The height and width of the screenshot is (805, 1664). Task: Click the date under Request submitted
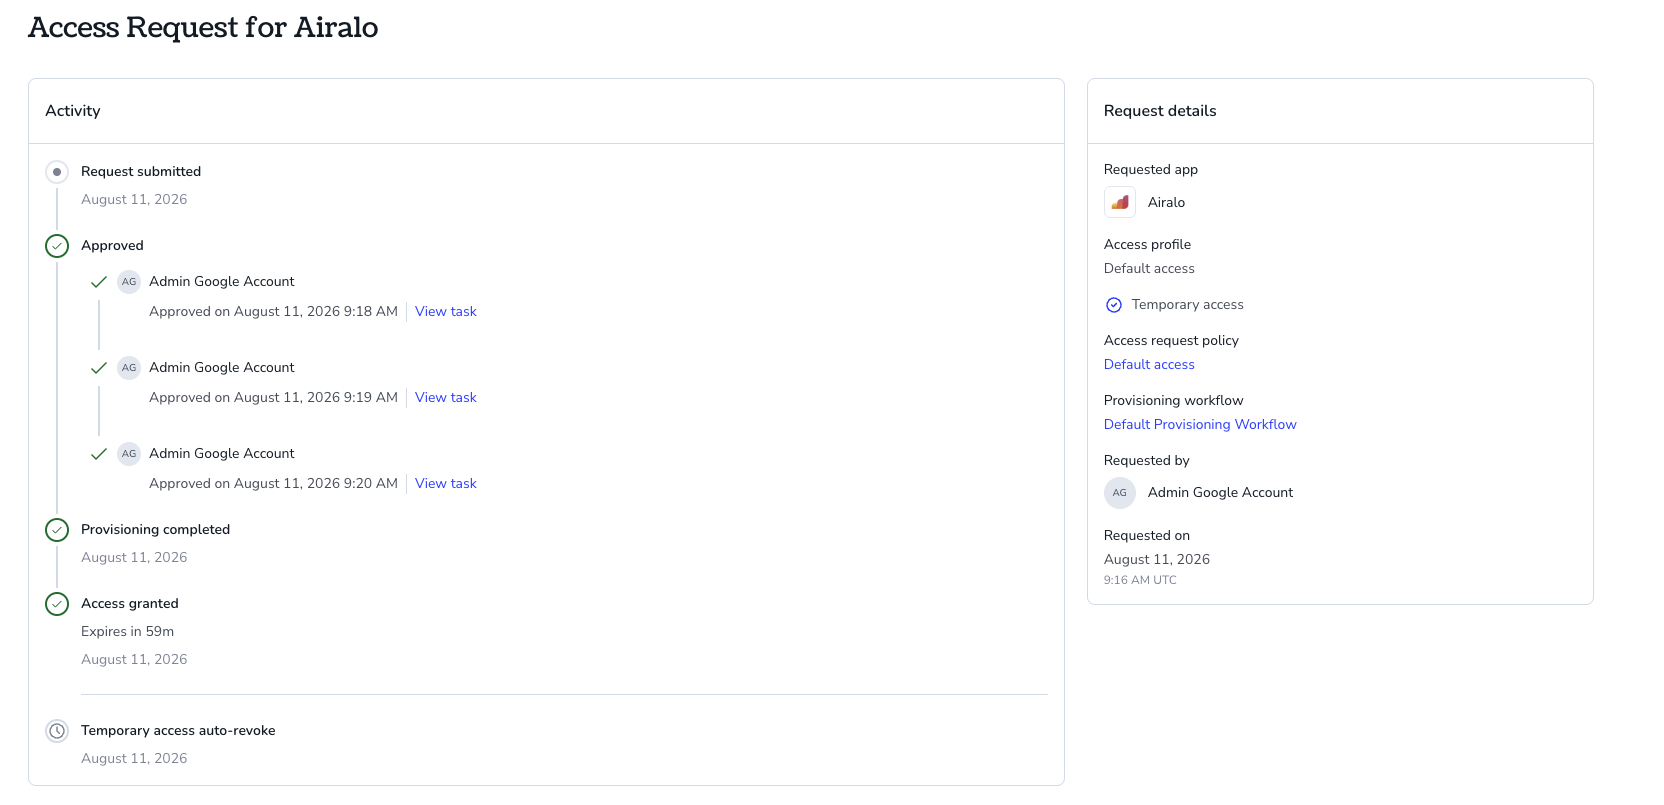click(x=134, y=200)
